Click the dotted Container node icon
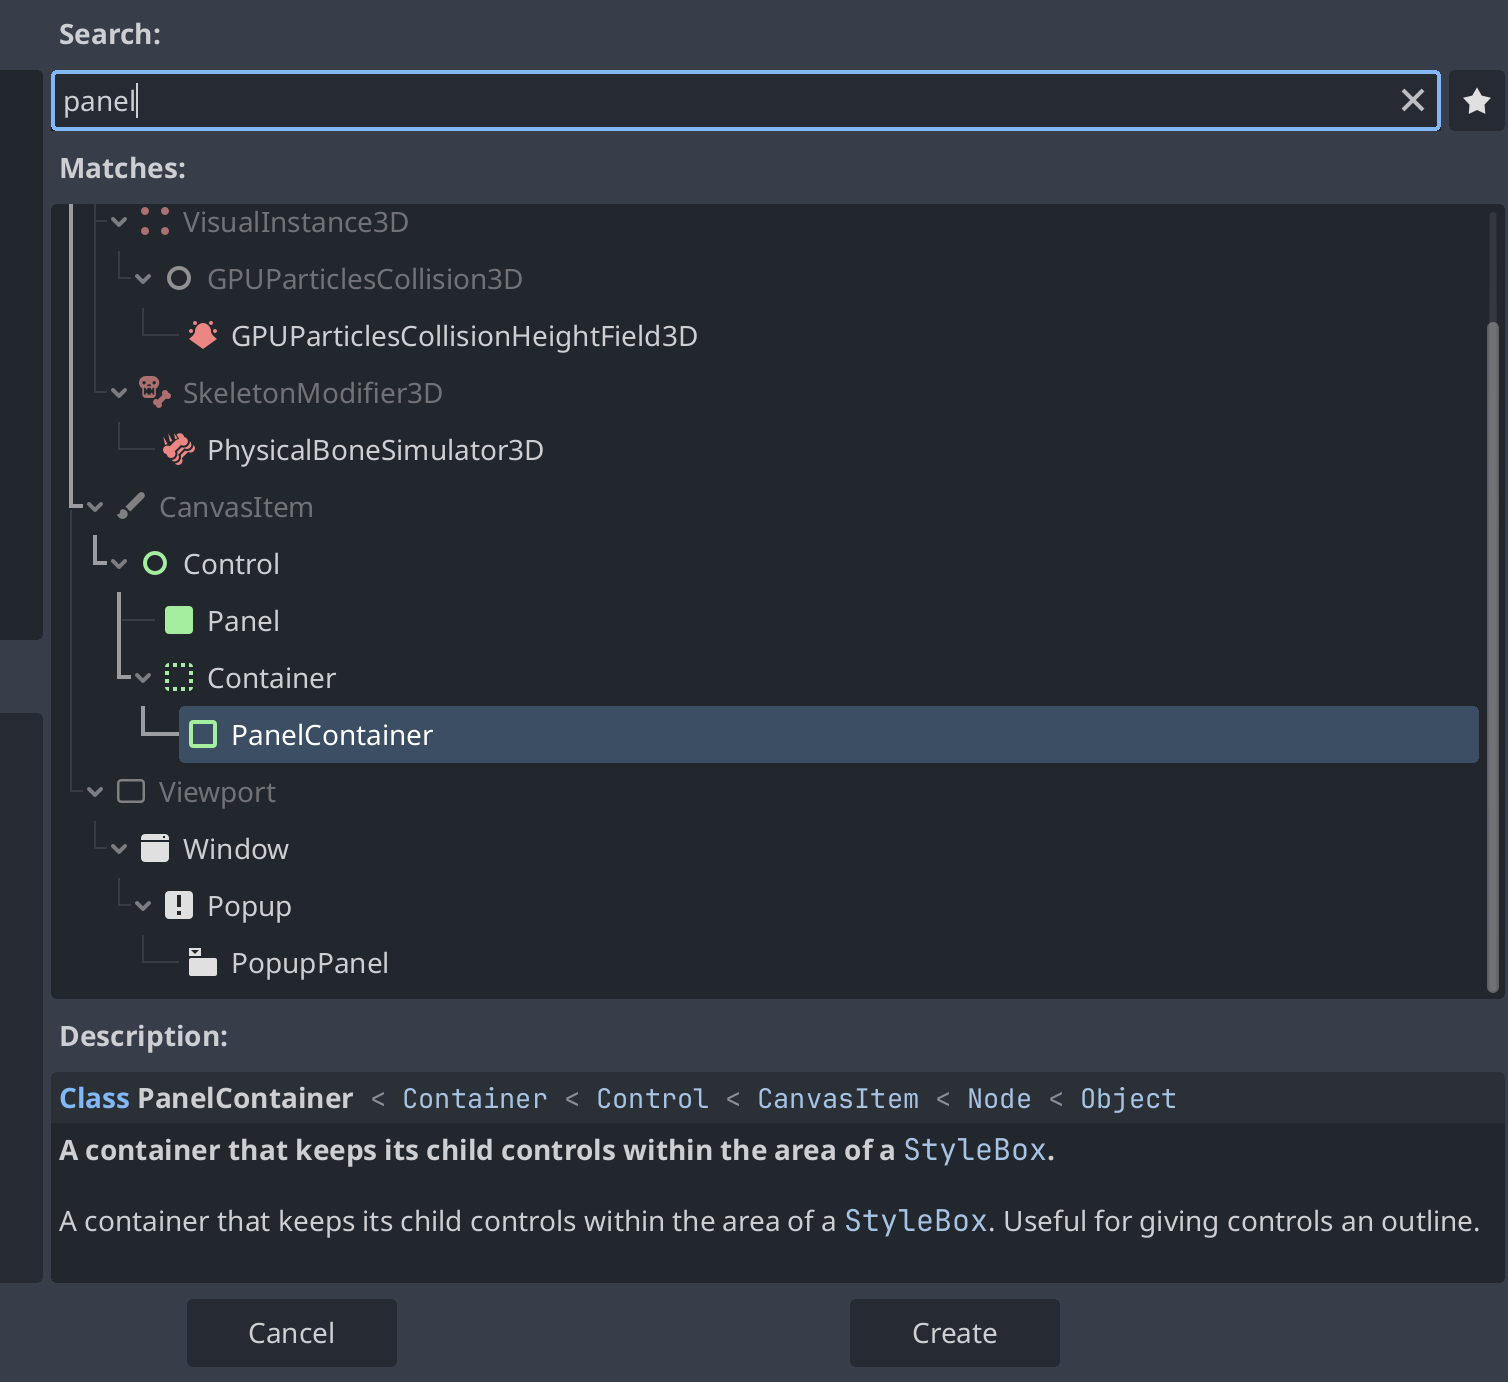This screenshot has height=1382, width=1508. coord(178,677)
